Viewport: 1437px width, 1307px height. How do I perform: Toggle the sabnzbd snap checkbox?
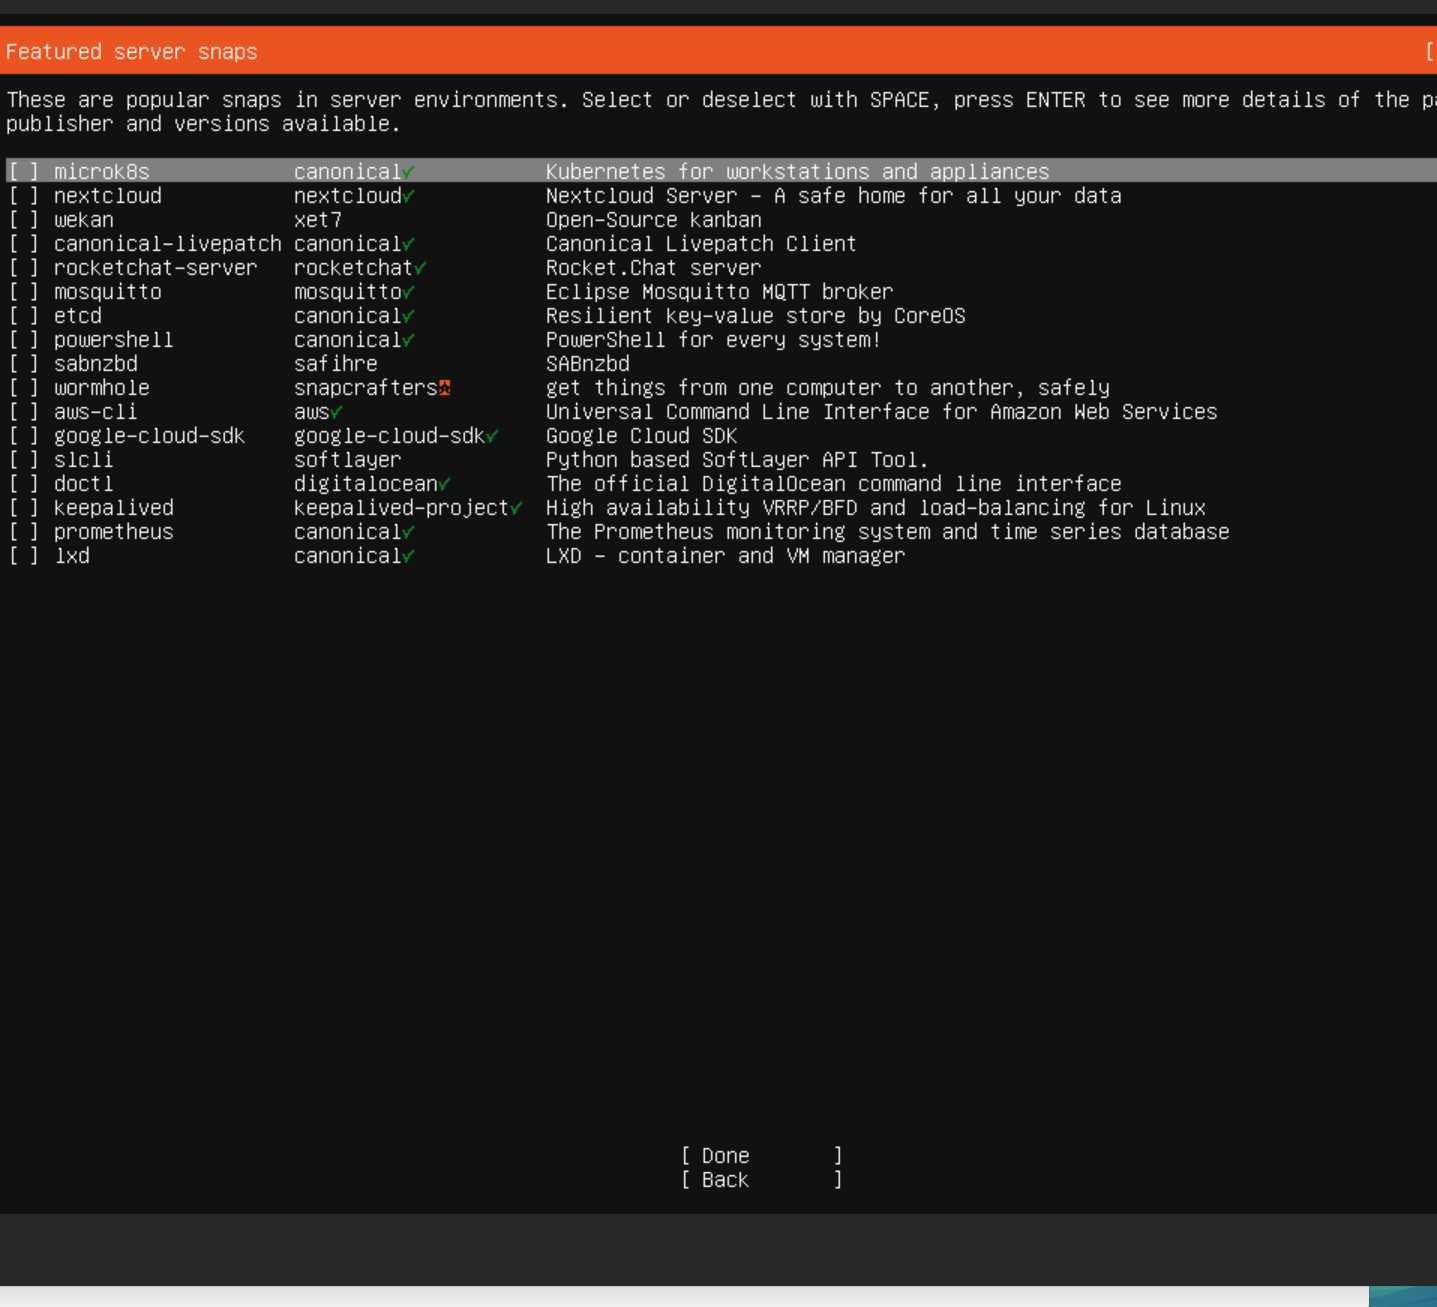pyautogui.click(x=23, y=364)
